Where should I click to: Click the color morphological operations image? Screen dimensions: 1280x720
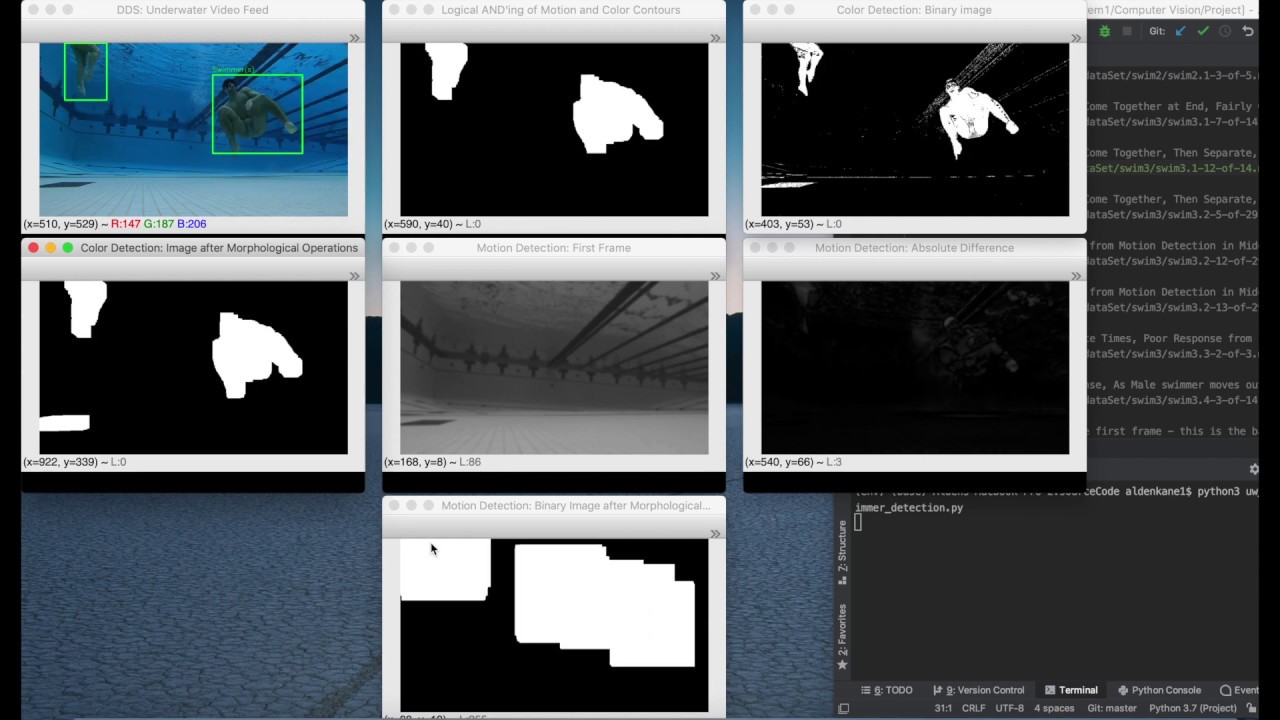tap(194, 368)
